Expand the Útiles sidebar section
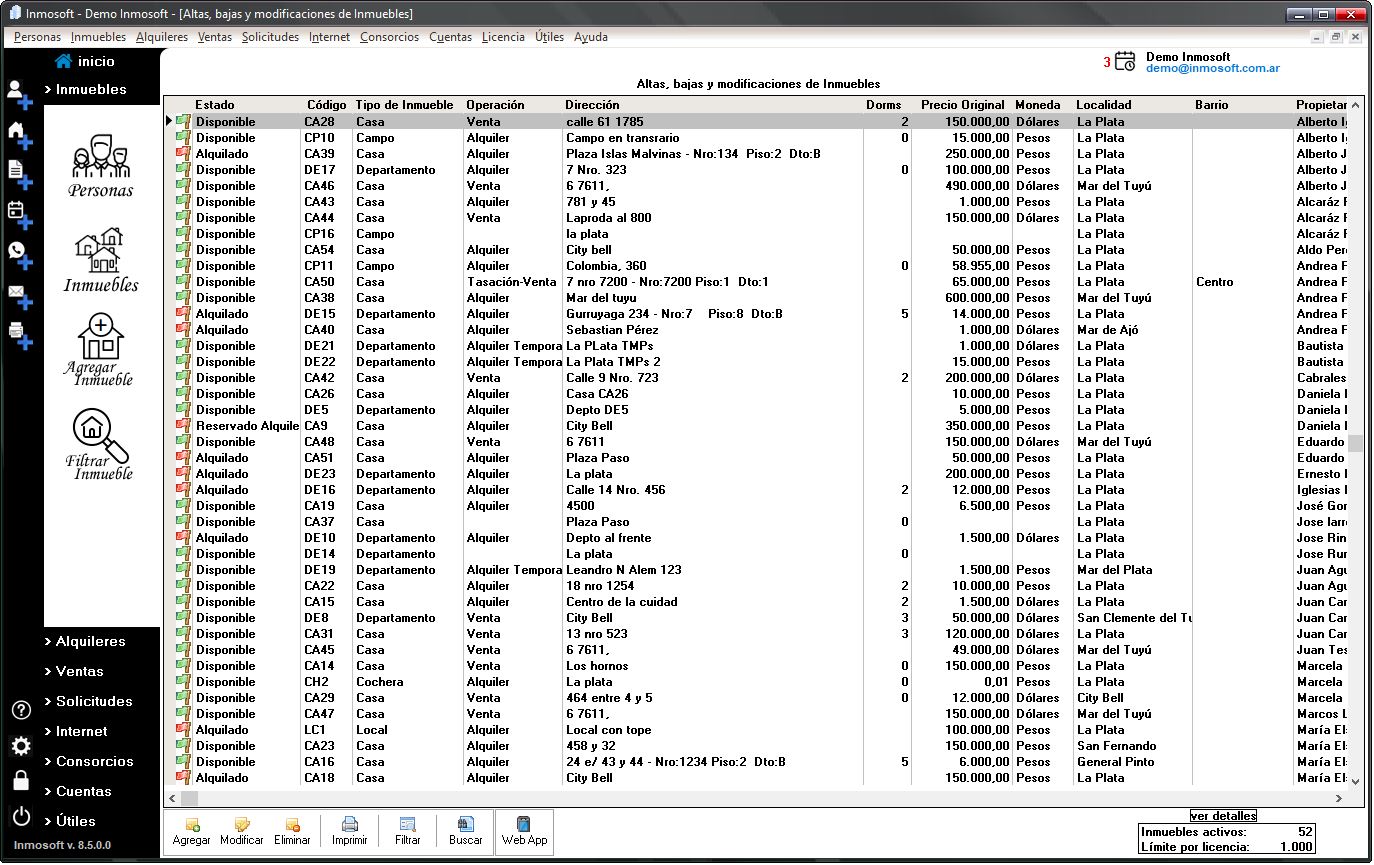Viewport: 1374px width, 865px height. tap(70, 821)
